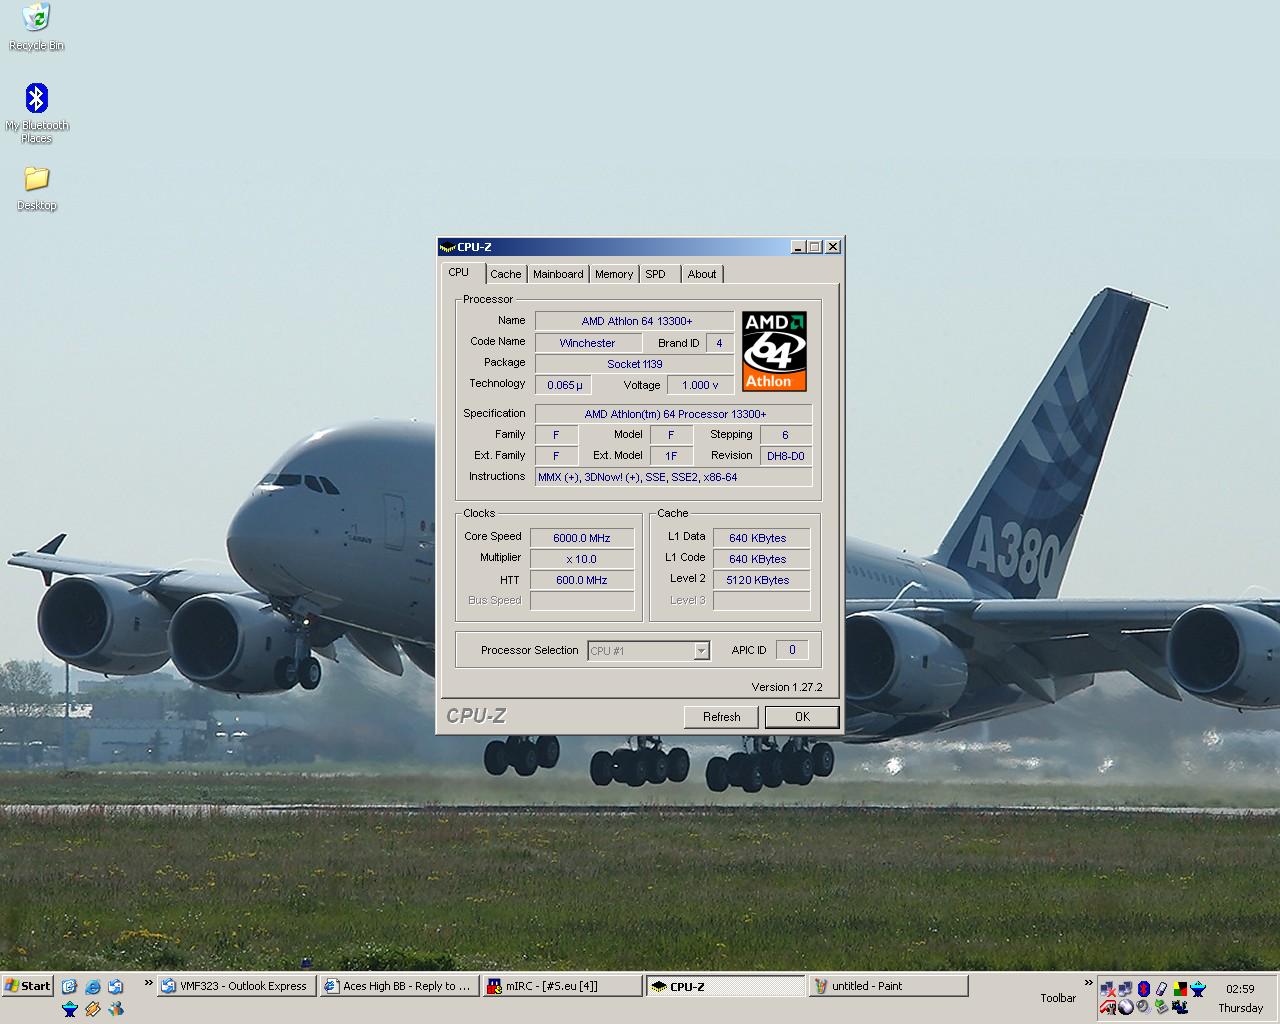Switch to VMF323 - Outlook Express taskbar button
Screen dimensions: 1280x1024
coord(237,986)
